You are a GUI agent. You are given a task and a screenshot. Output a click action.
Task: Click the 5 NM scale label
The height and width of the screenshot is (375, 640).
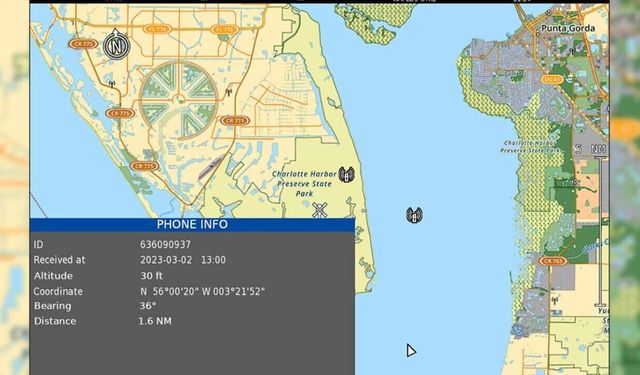(x=590, y=149)
